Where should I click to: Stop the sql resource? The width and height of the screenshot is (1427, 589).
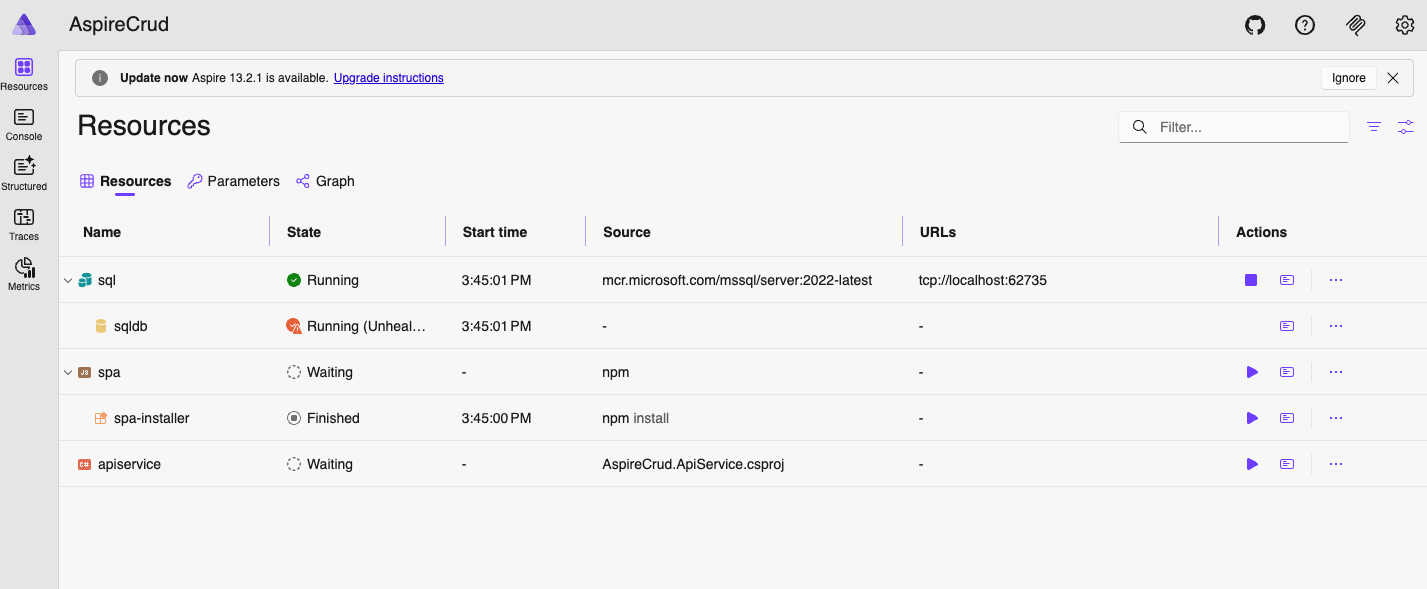coord(1251,280)
